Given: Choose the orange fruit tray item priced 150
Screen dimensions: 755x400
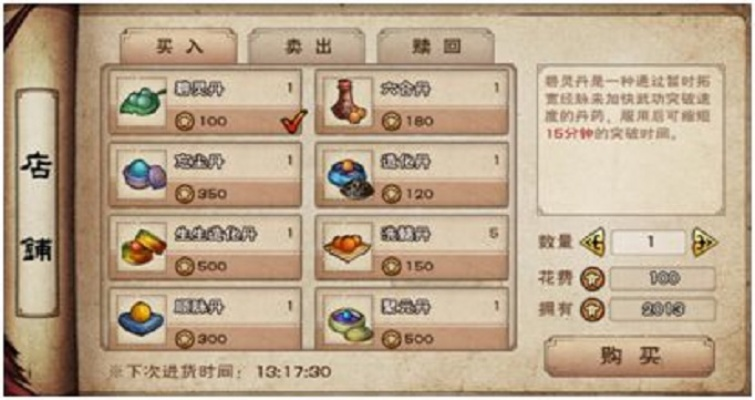Looking at the screenshot, I should [348, 247].
